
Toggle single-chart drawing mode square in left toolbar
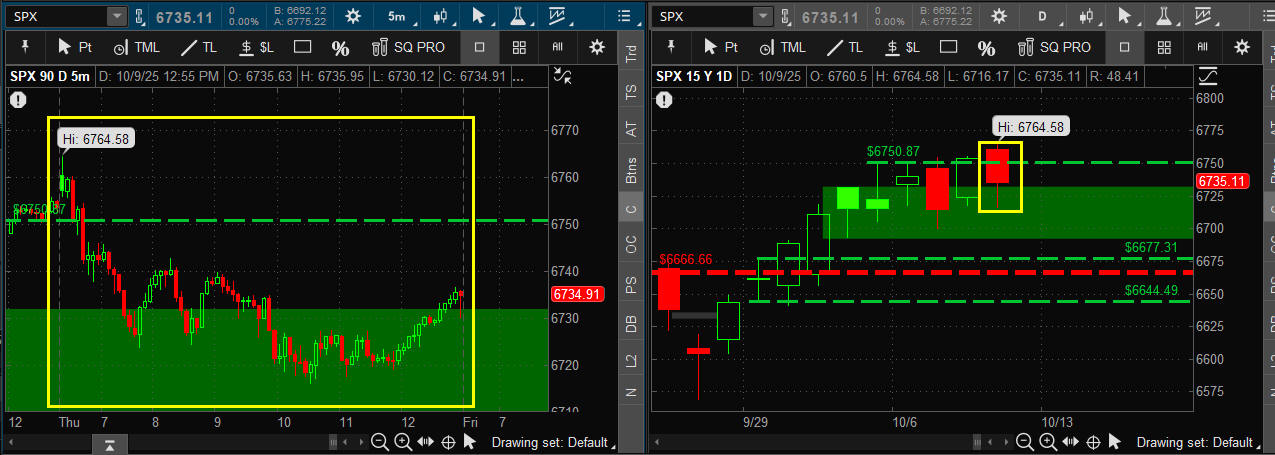[479, 47]
